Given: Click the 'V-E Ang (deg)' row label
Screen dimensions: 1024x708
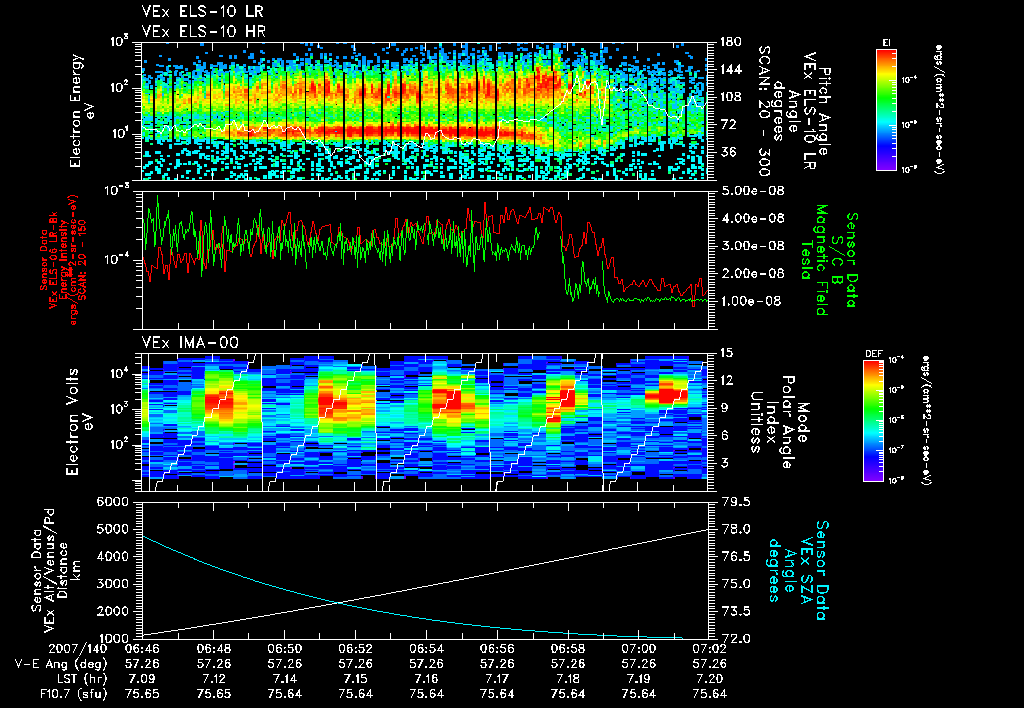Looking at the screenshot, I should click(x=61, y=664).
